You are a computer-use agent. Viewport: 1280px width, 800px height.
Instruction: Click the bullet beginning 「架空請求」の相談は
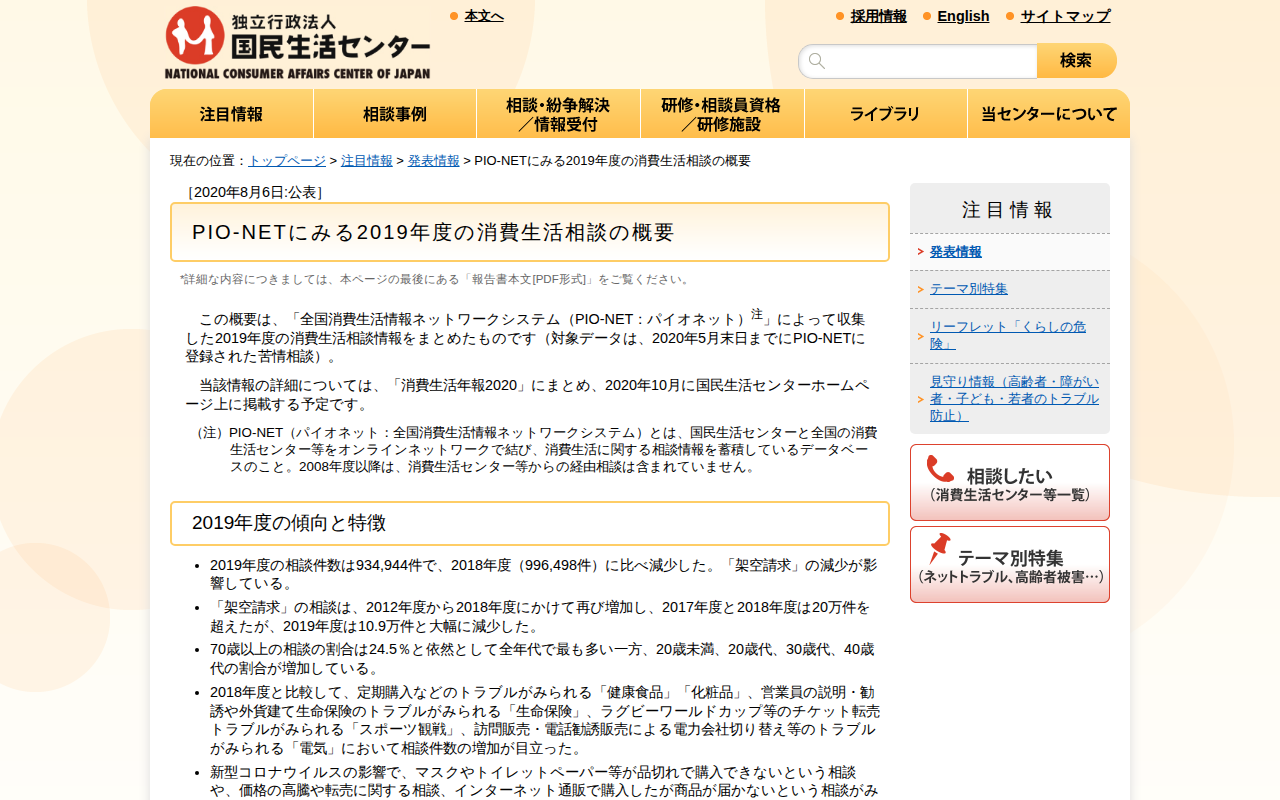(x=540, y=617)
